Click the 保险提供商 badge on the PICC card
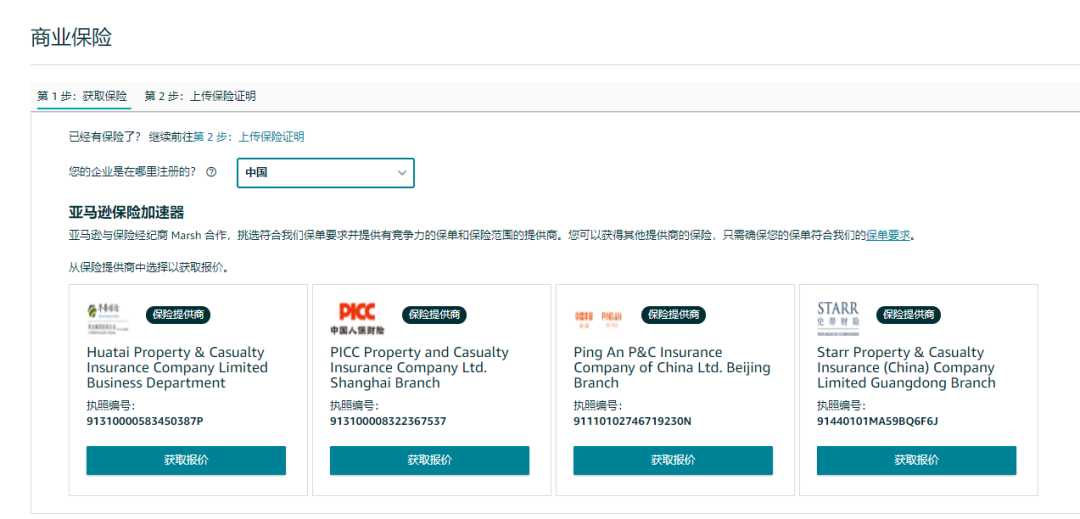 coord(434,315)
